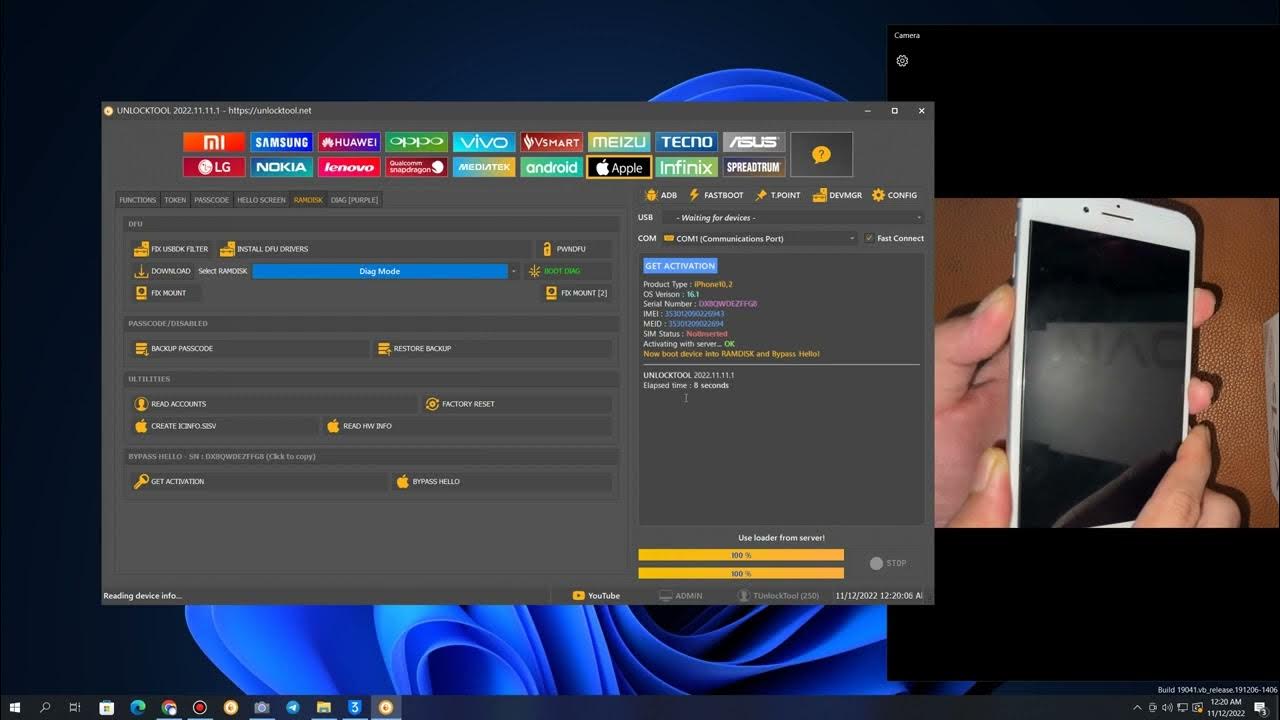1280x720 pixels.
Task: Select the Infinix brand tile
Action: pyautogui.click(x=687, y=167)
